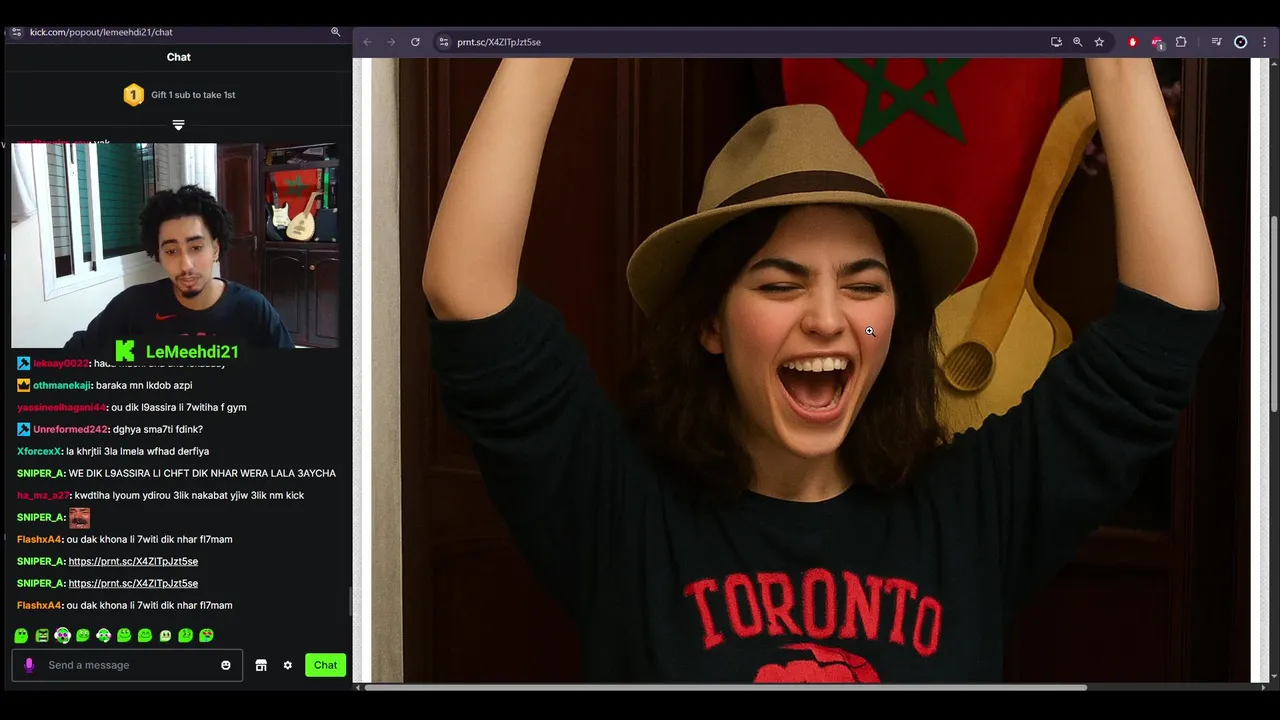This screenshot has height=720, width=1280.
Task: Click the browser forward arrow
Action: pos(391,42)
